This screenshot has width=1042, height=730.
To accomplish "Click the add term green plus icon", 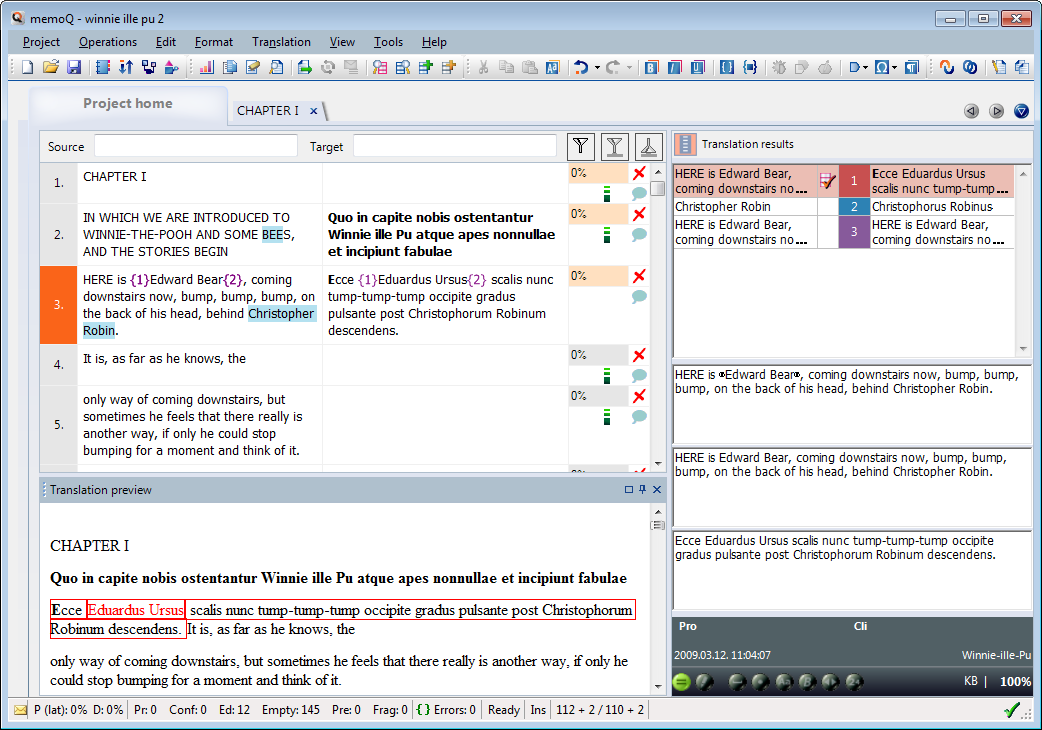I will [x=425, y=67].
